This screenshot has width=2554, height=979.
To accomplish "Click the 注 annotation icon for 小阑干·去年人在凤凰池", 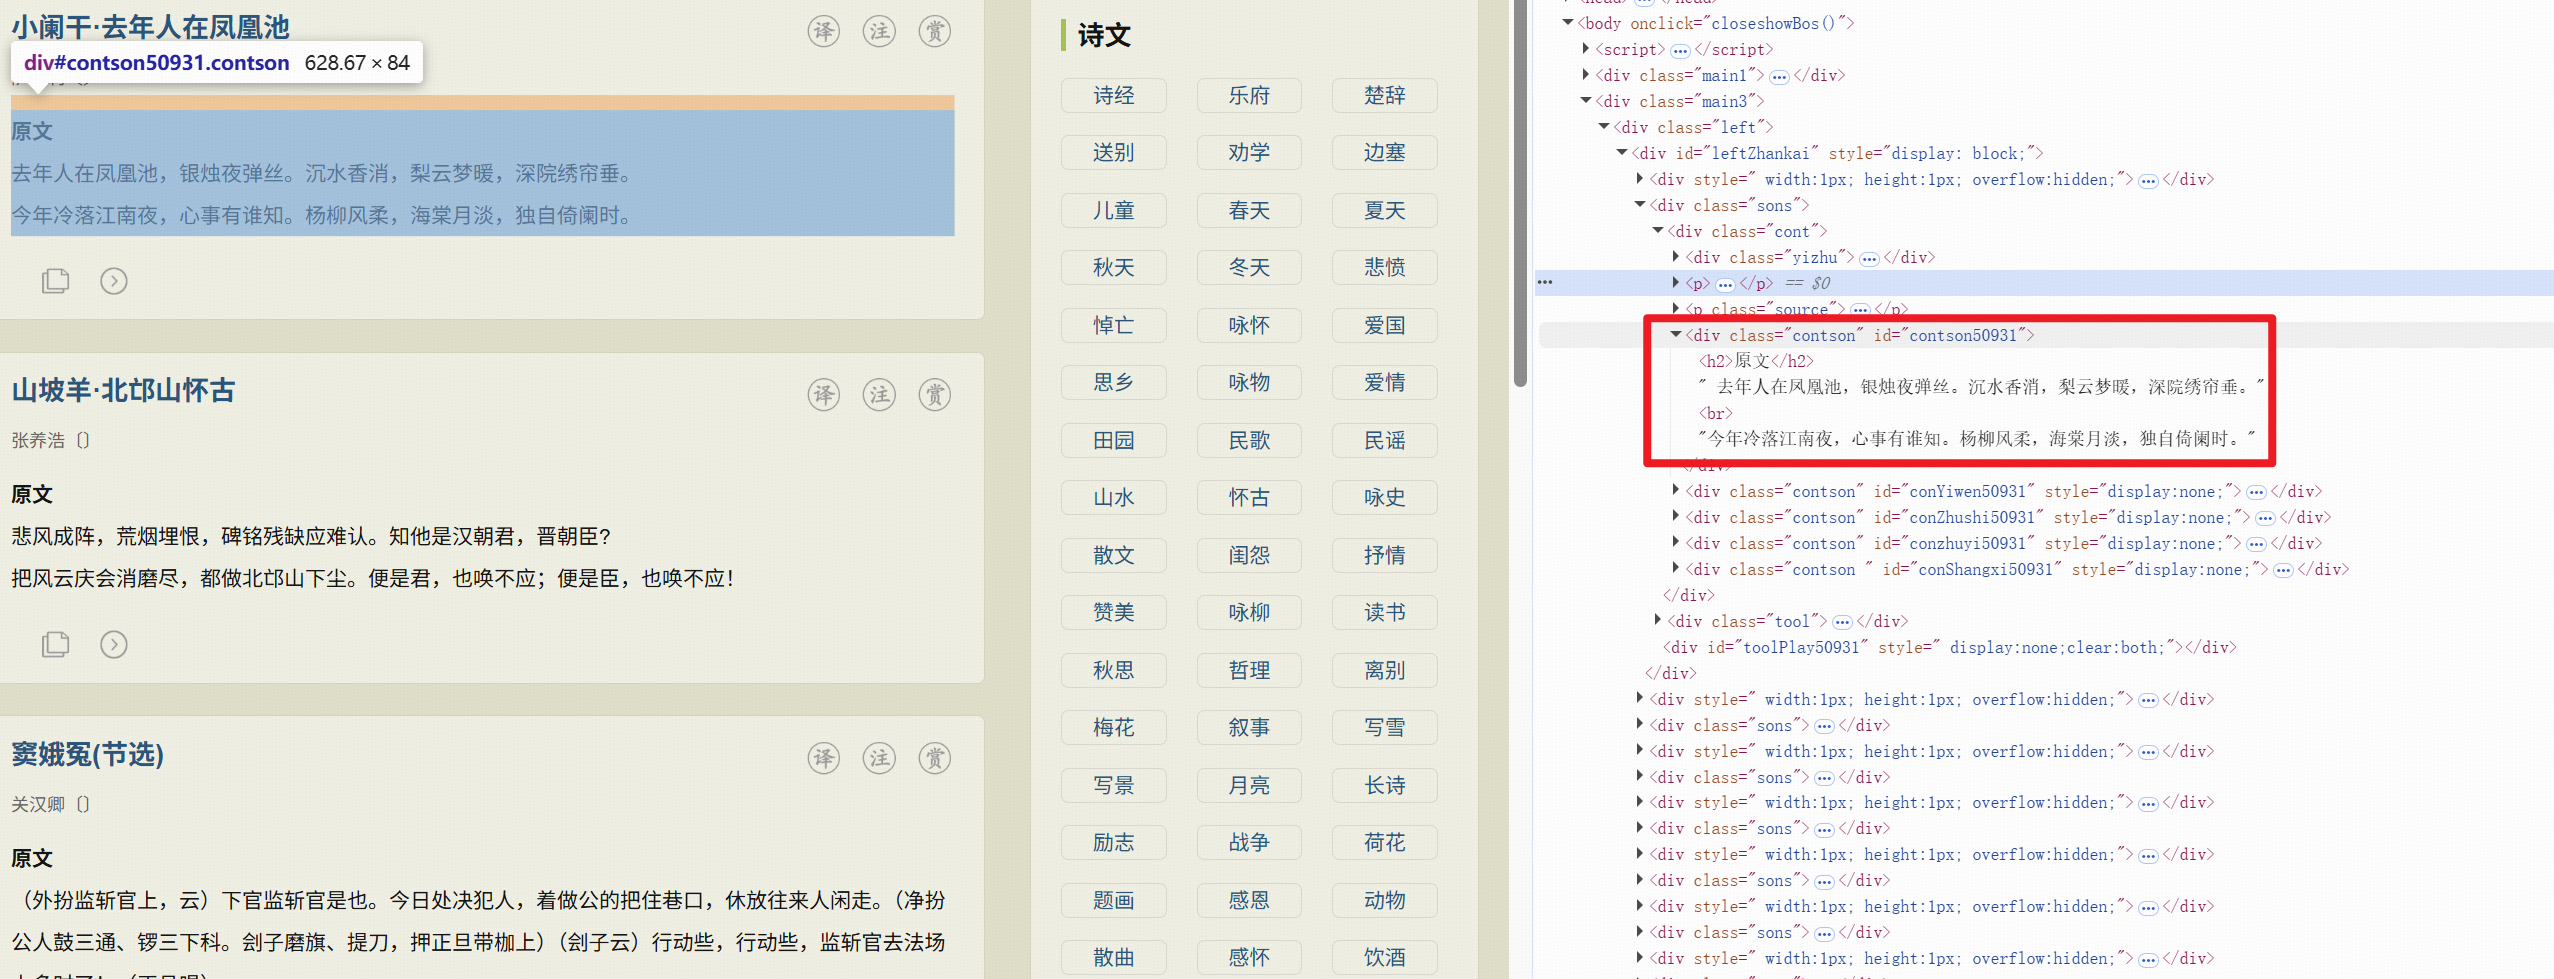I will point(879,32).
